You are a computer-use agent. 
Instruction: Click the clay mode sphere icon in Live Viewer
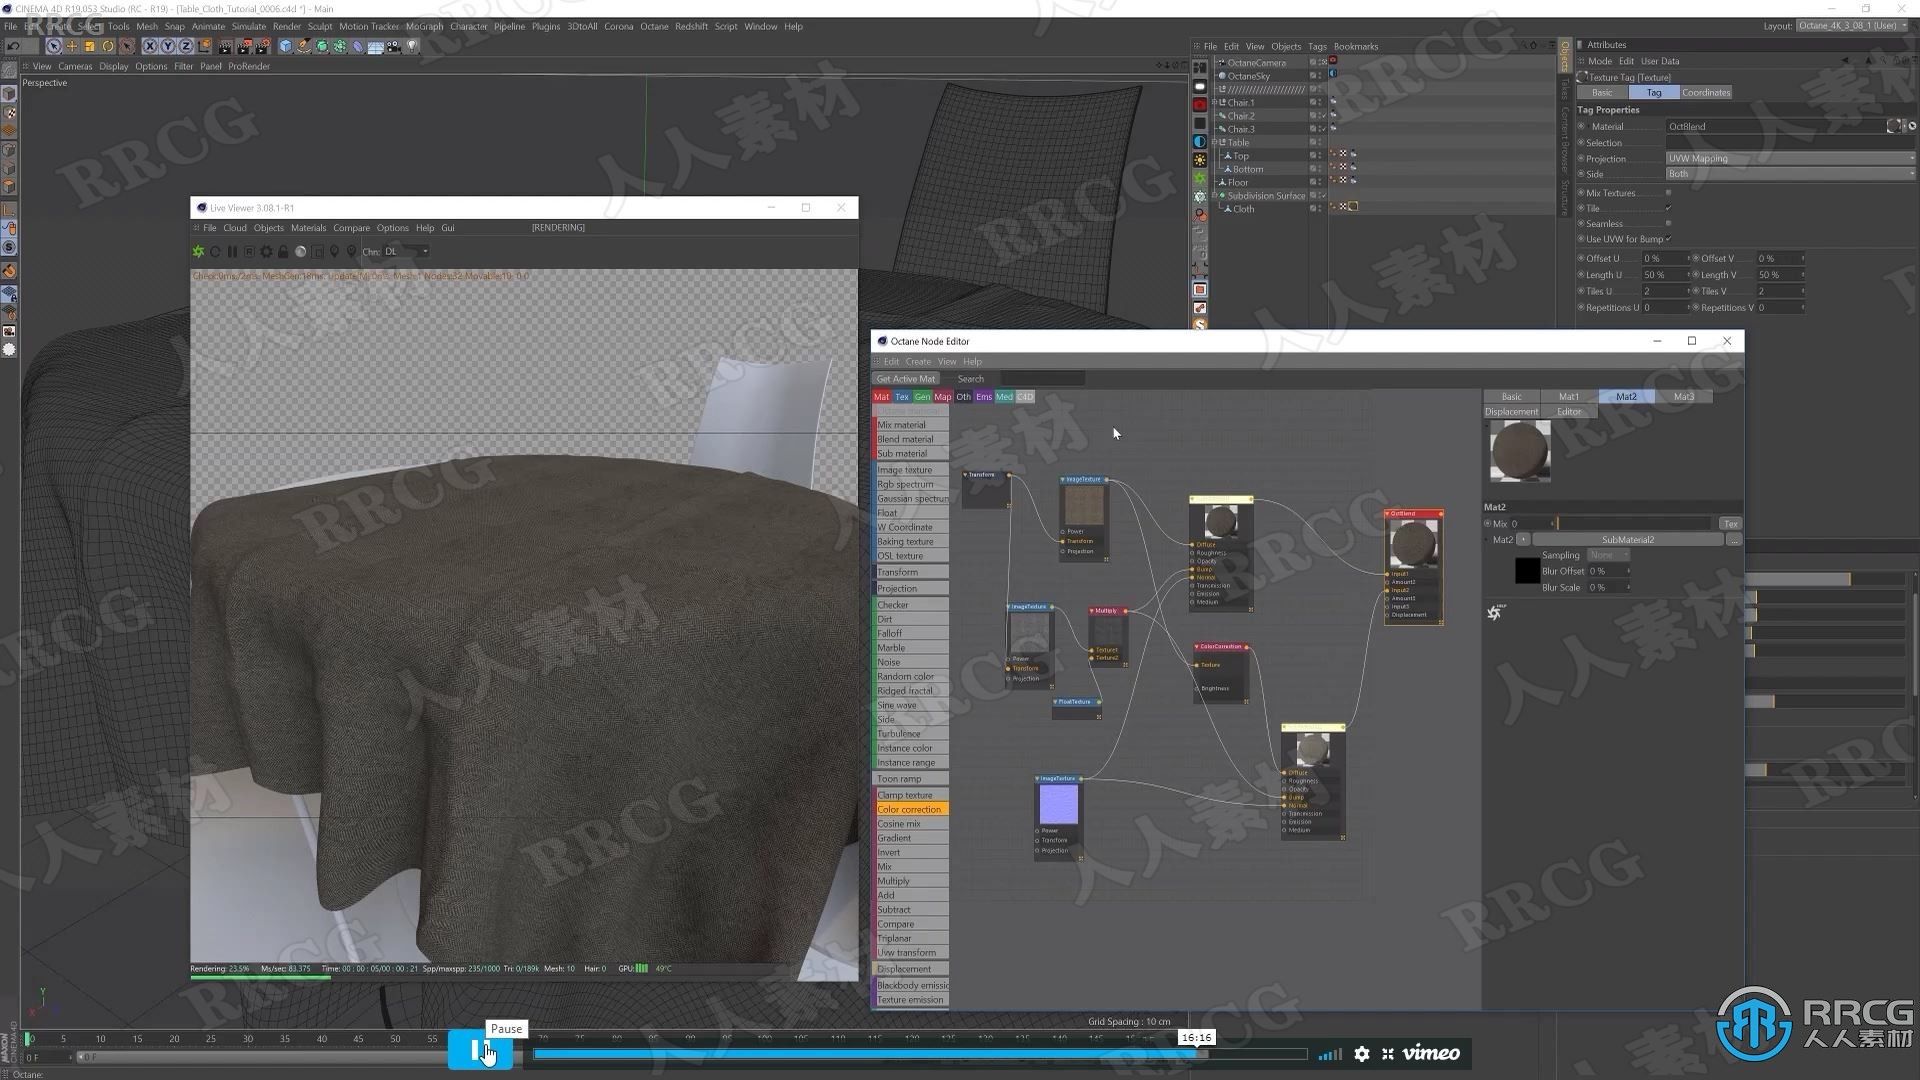pos(300,252)
